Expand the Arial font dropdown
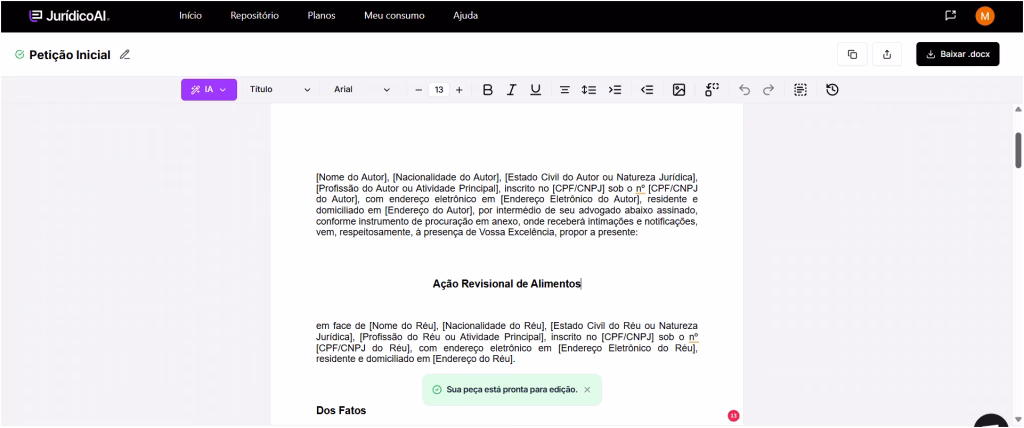This screenshot has width=1024, height=428. click(362, 90)
